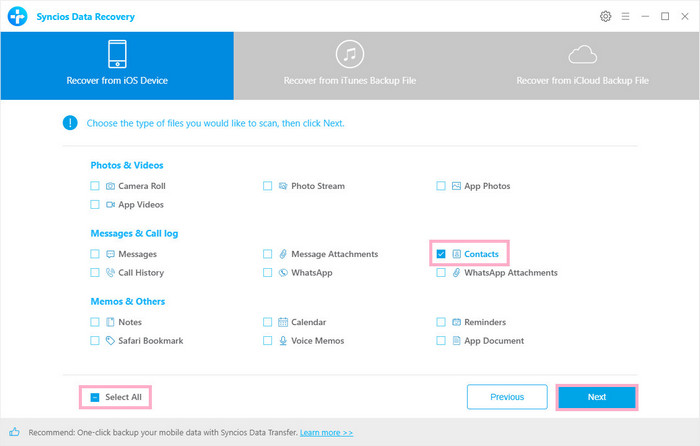Click the App Videos camcorder icon
700x446 pixels.
point(110,205)
